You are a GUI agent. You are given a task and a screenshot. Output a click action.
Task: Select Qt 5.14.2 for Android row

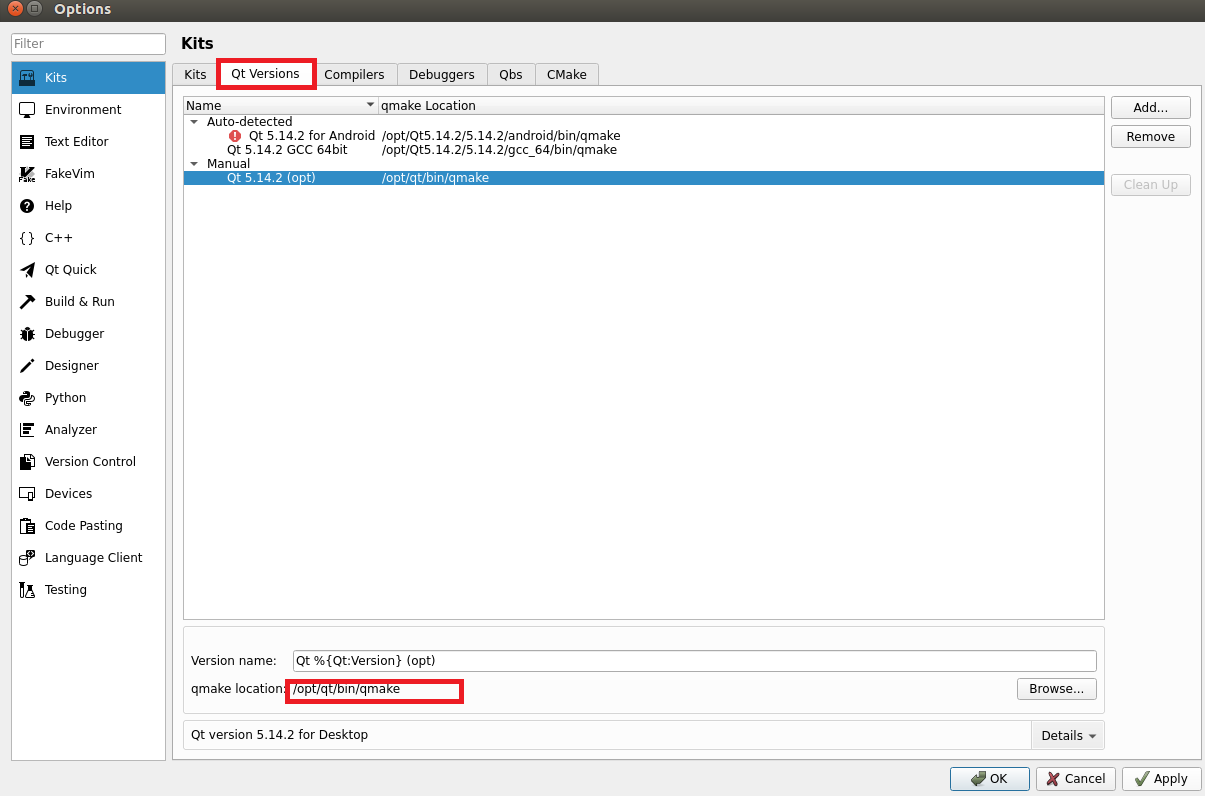(x=644, y=136)
